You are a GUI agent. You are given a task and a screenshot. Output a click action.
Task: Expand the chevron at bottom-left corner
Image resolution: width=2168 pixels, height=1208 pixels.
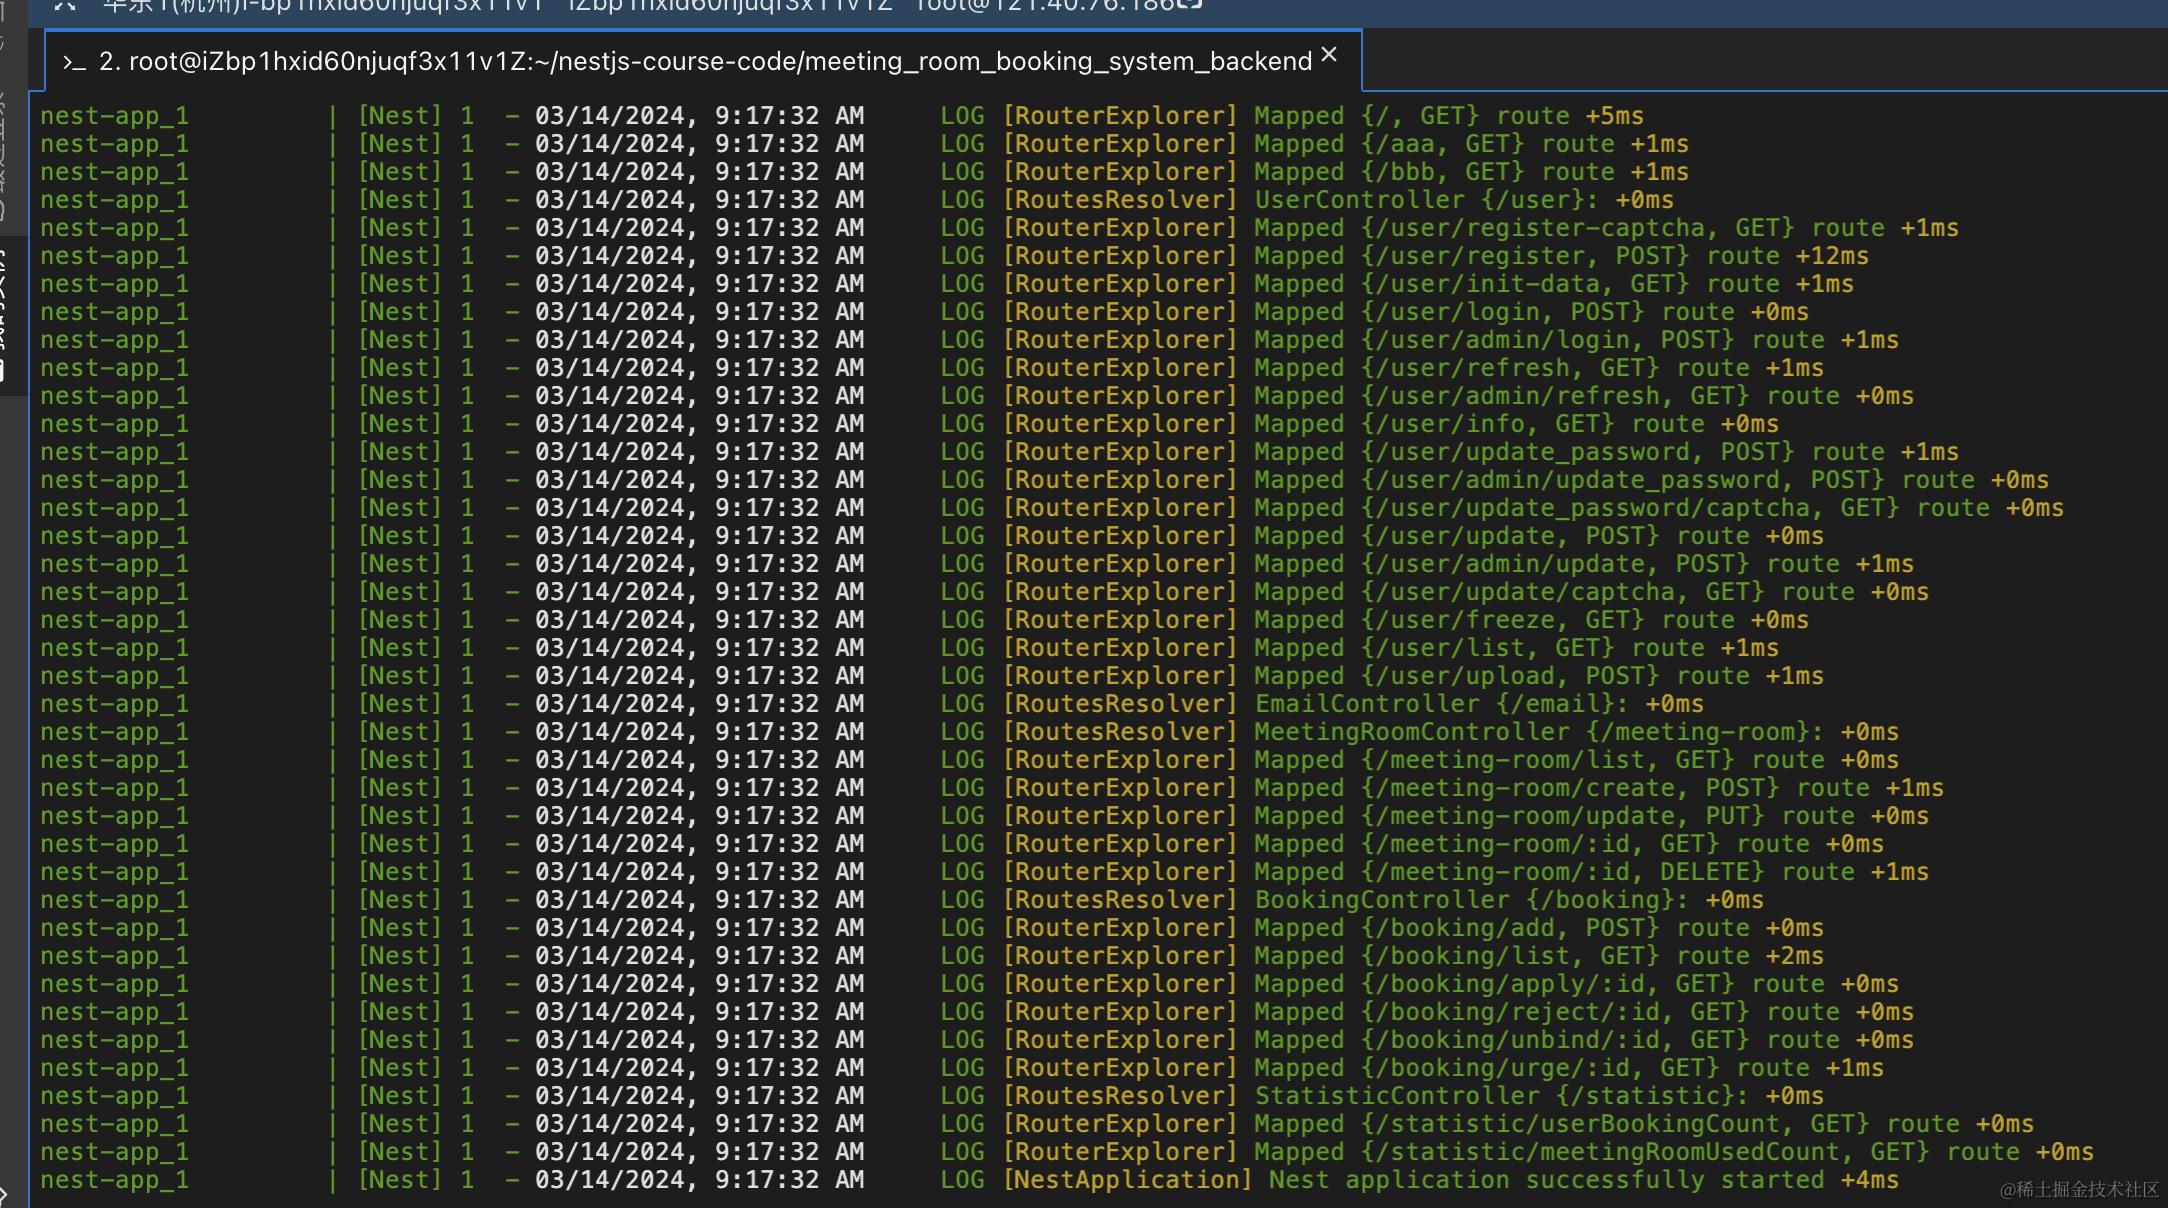pos(6,1192)
